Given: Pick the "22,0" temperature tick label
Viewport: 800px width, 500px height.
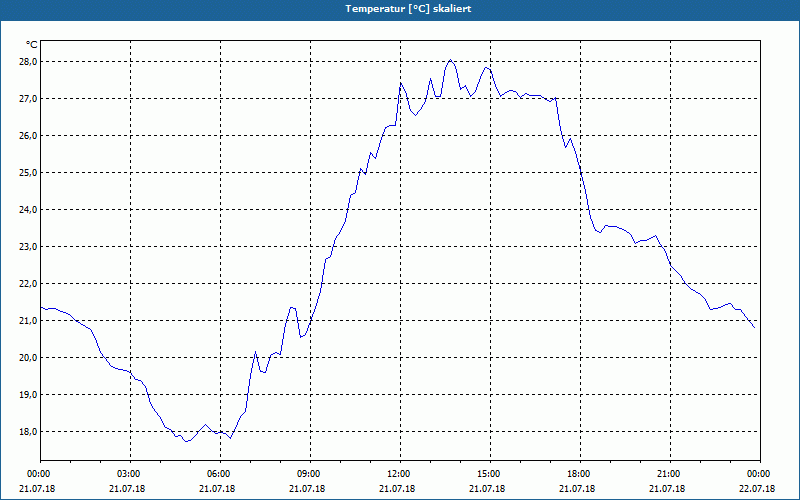Looking at the screenshot, I should 28,284.
